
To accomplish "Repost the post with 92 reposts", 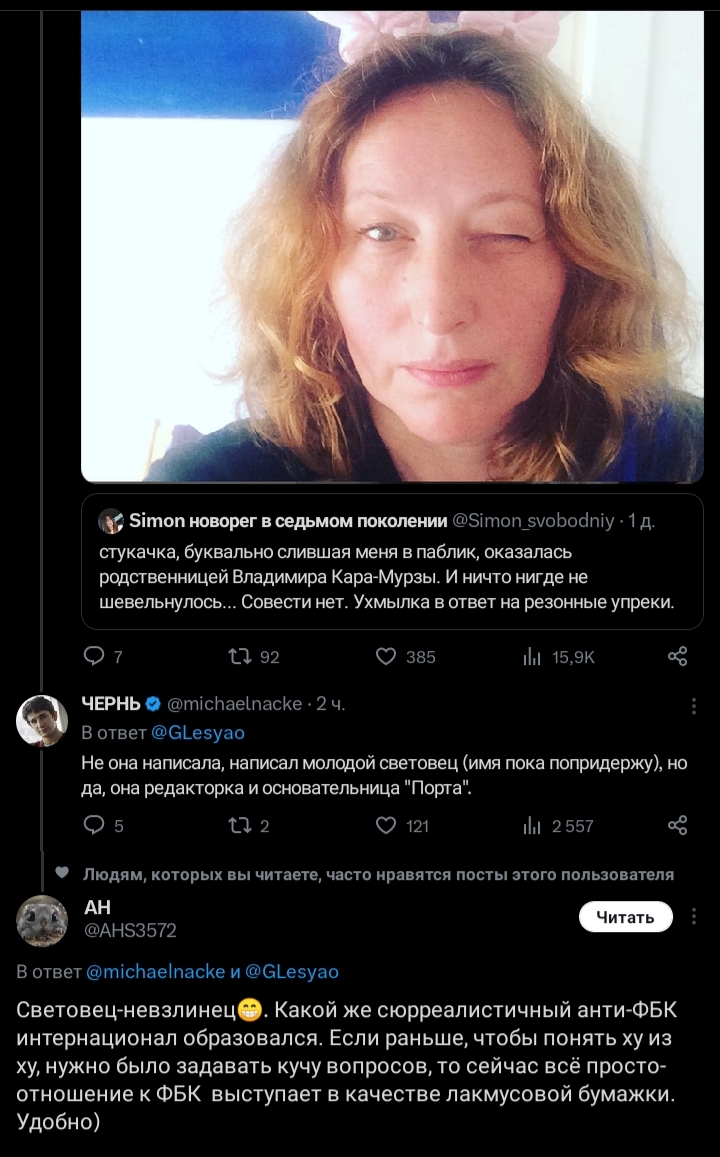I will coord(239,656).
